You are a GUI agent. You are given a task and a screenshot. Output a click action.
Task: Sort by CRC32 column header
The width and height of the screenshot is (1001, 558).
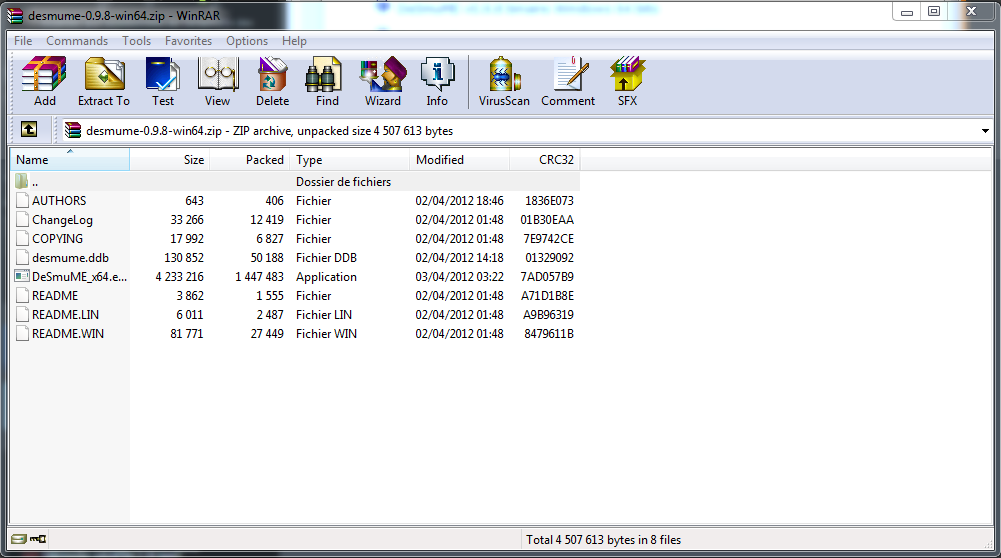(x=545, y=160)
